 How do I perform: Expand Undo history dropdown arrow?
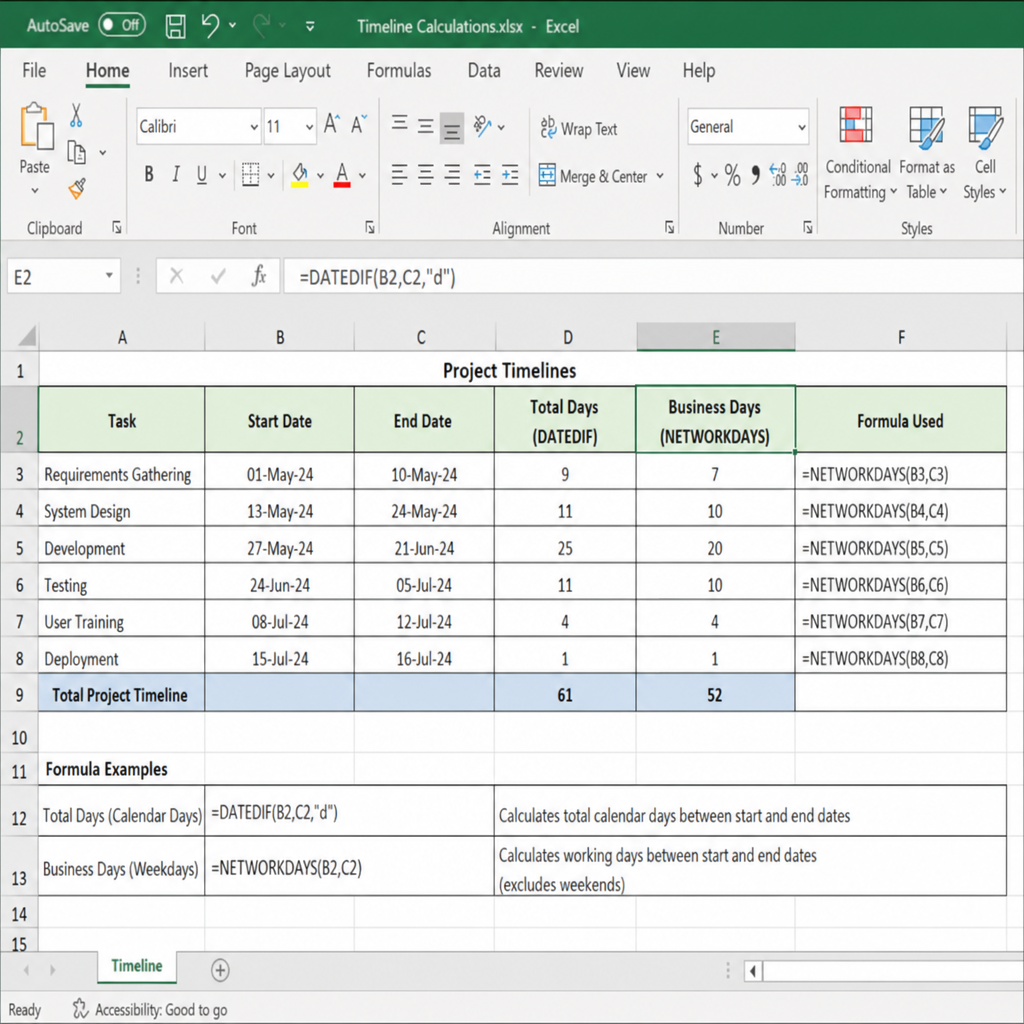coord(232,25)
